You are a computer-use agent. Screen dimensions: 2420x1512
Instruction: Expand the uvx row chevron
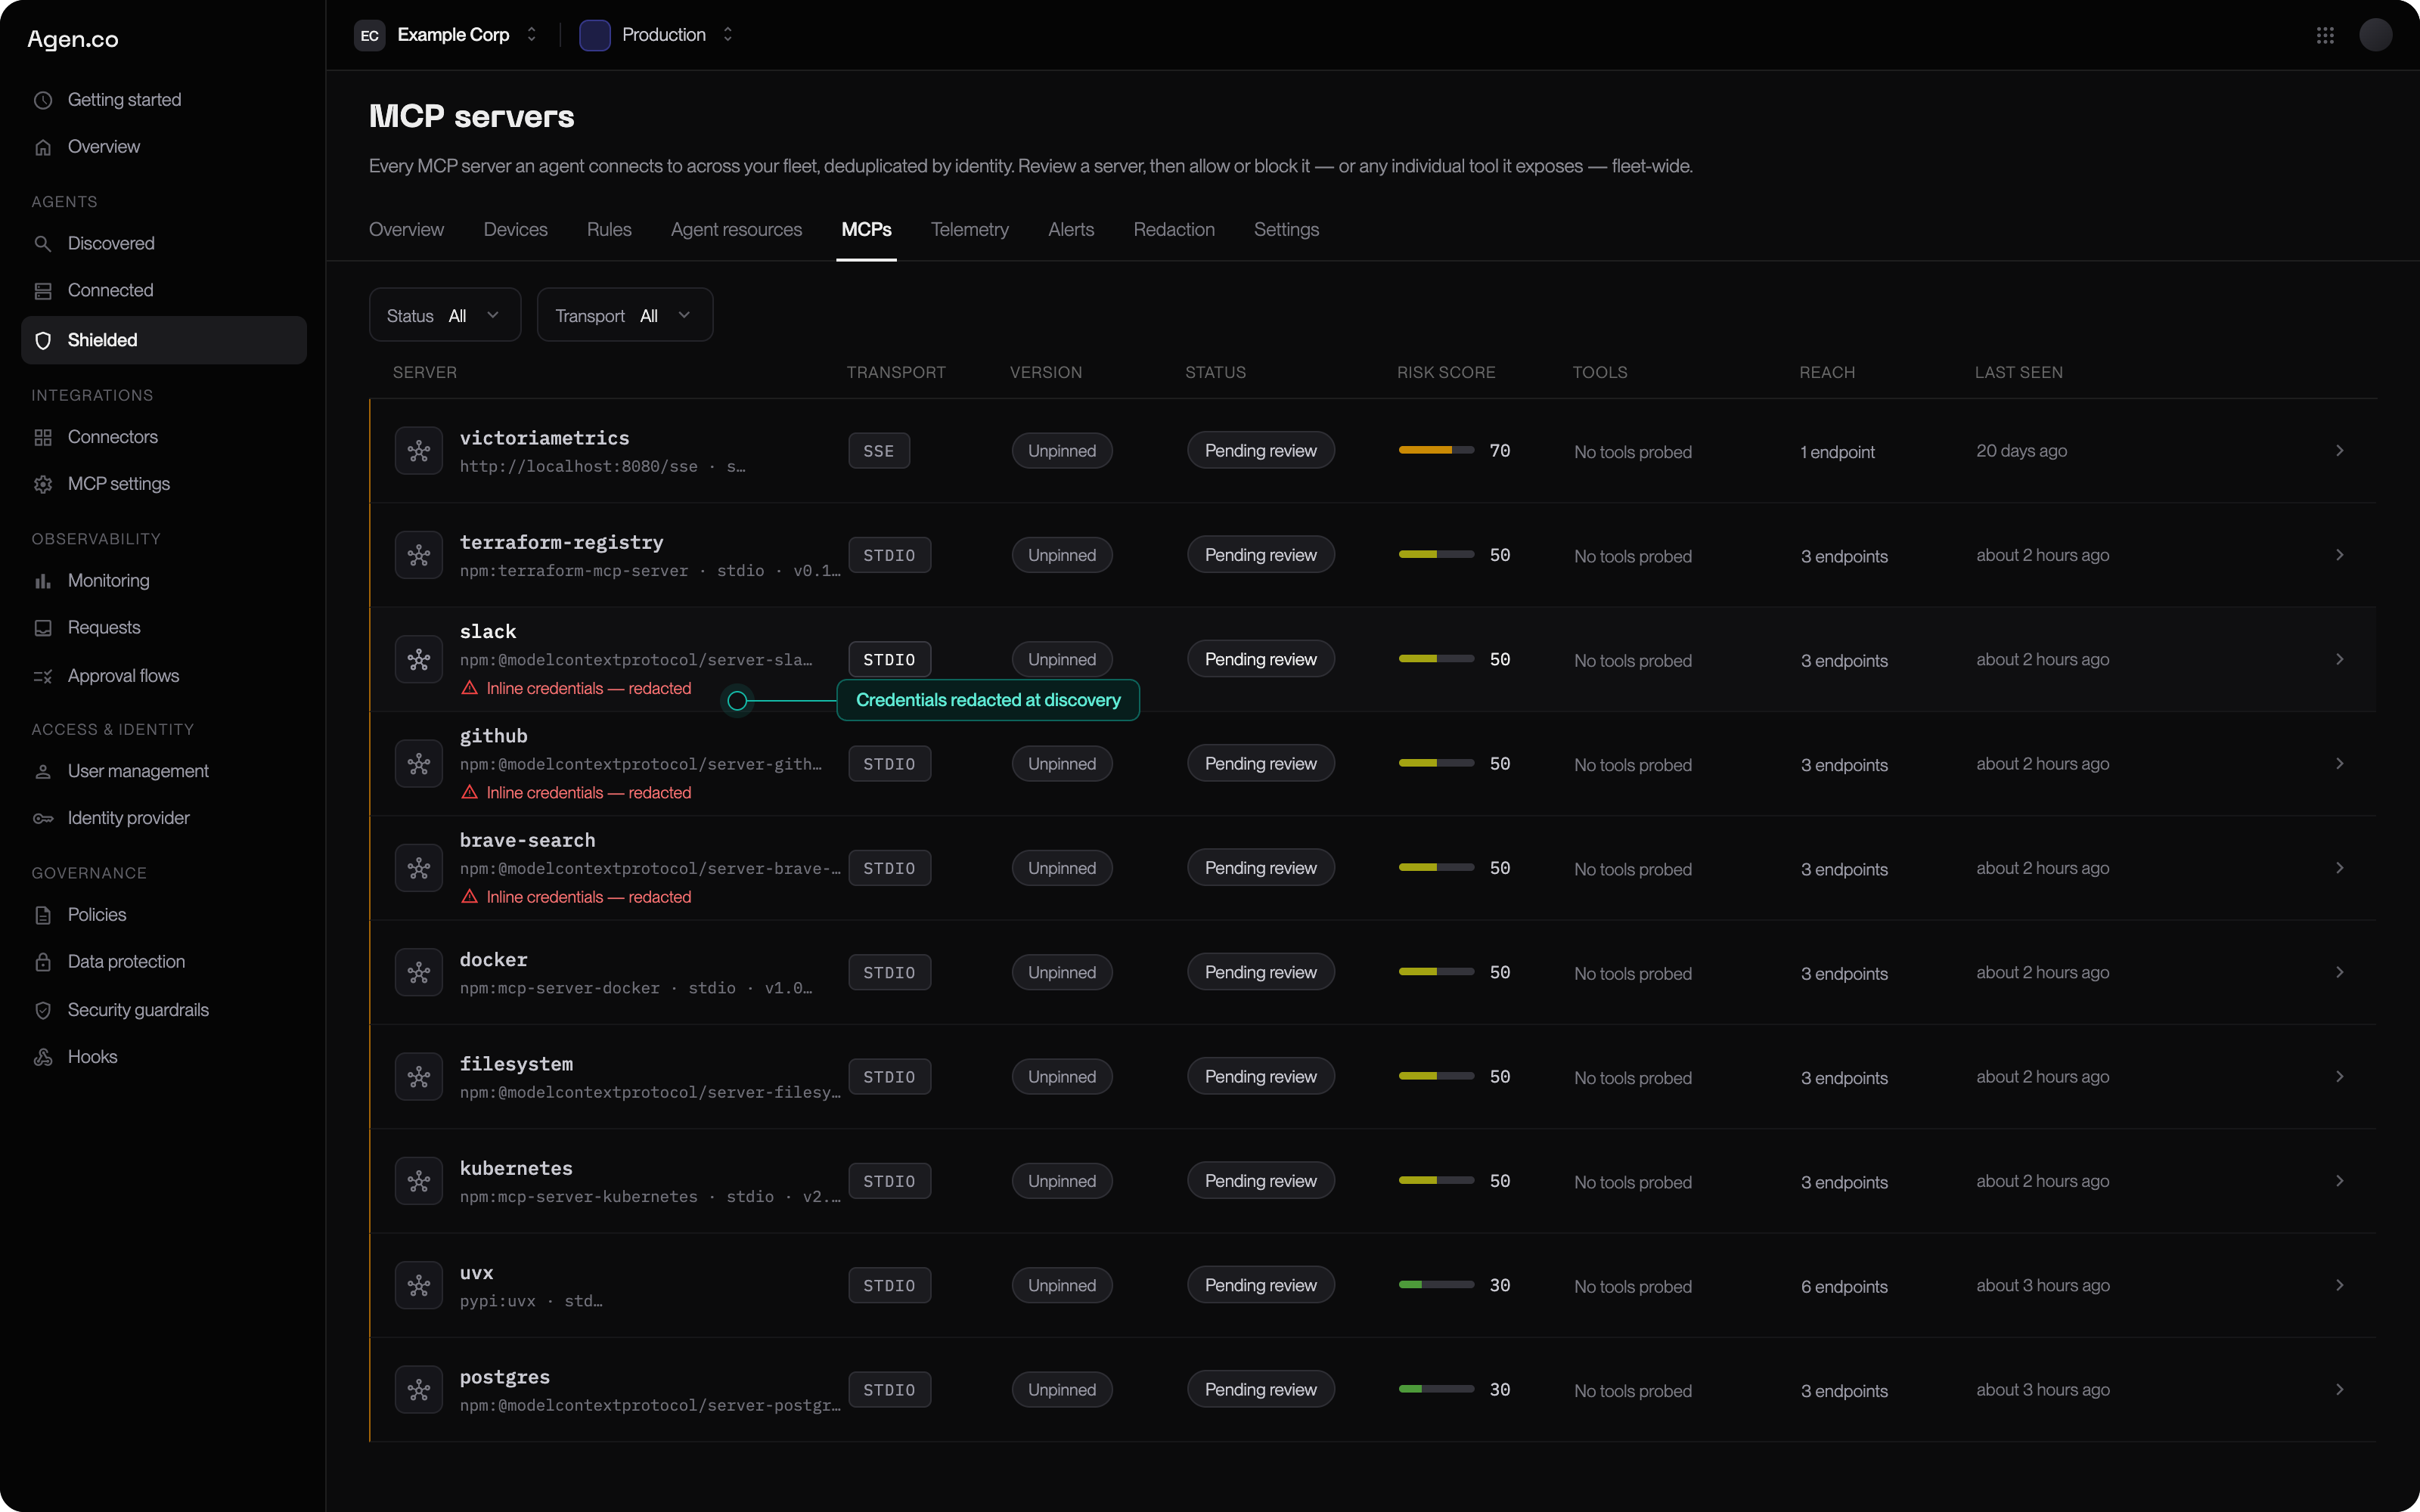pos(2339,1285)
